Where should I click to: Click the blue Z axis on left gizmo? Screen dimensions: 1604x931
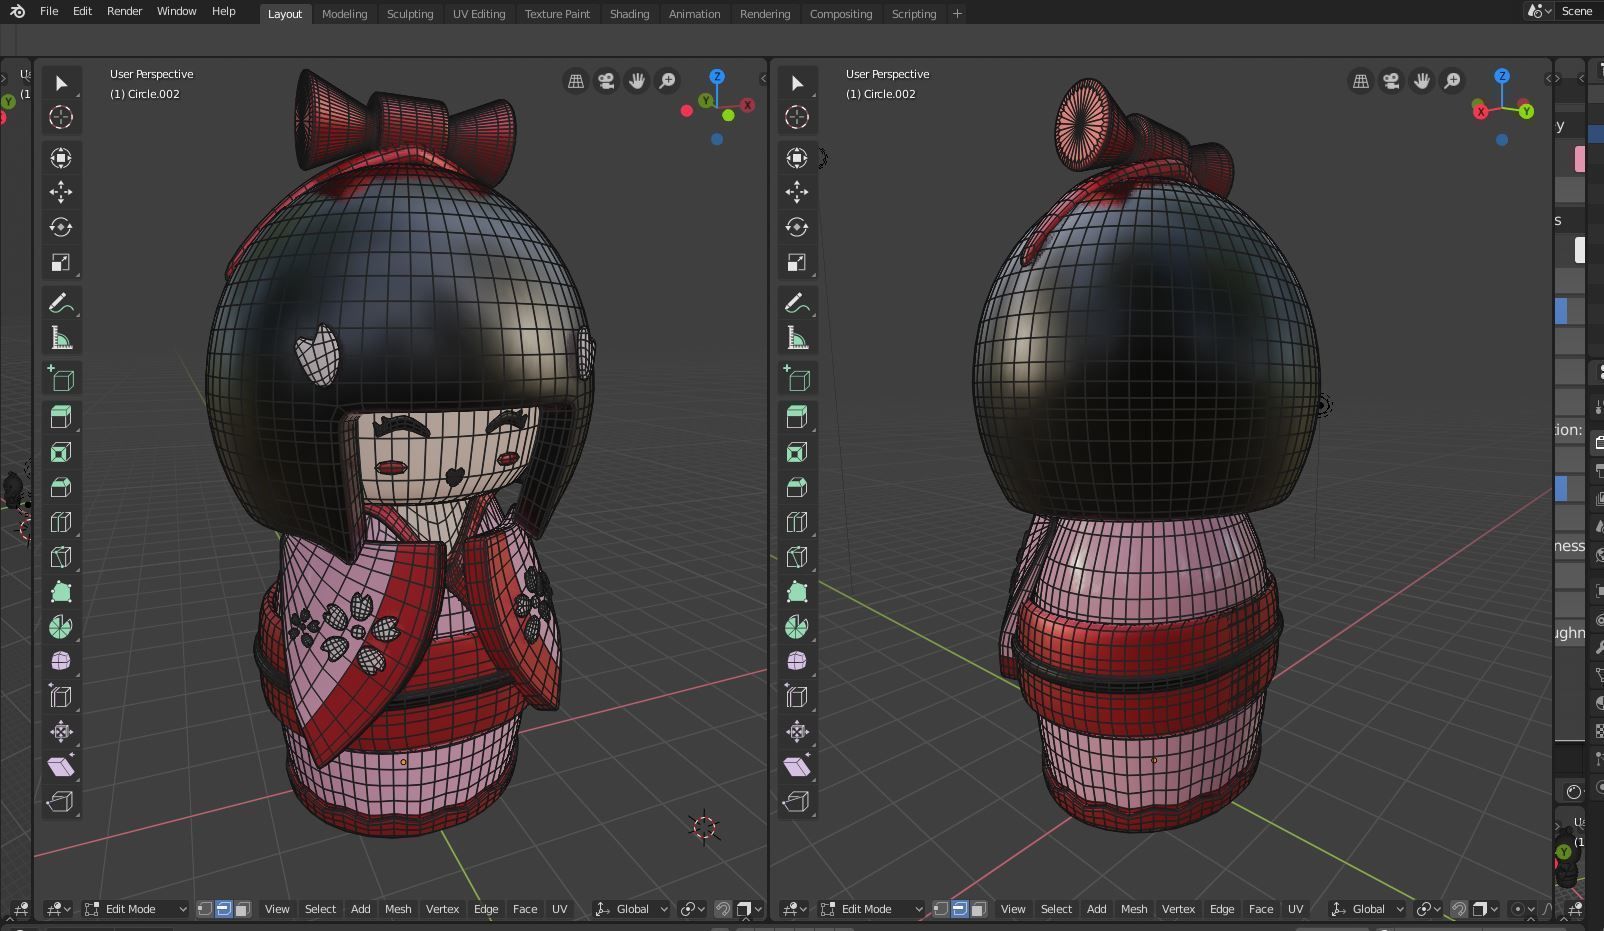717,77
